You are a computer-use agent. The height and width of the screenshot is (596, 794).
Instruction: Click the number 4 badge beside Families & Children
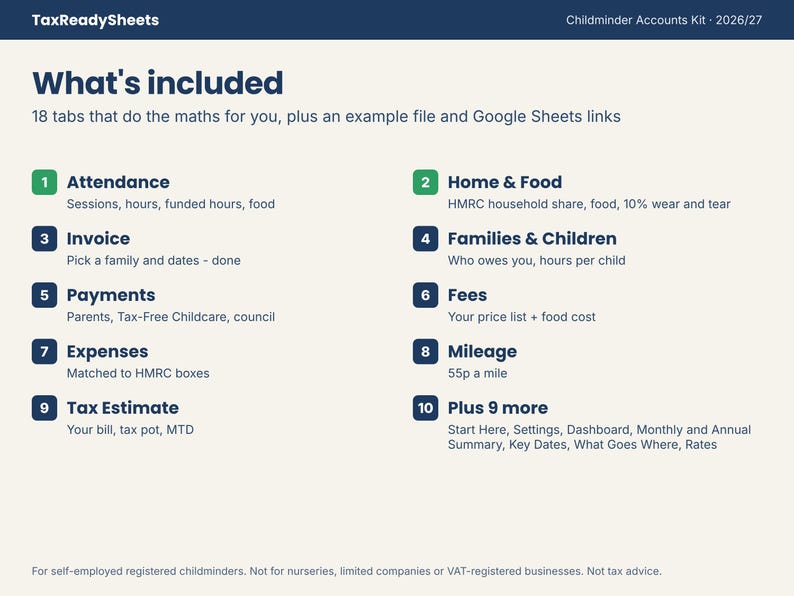425,239
